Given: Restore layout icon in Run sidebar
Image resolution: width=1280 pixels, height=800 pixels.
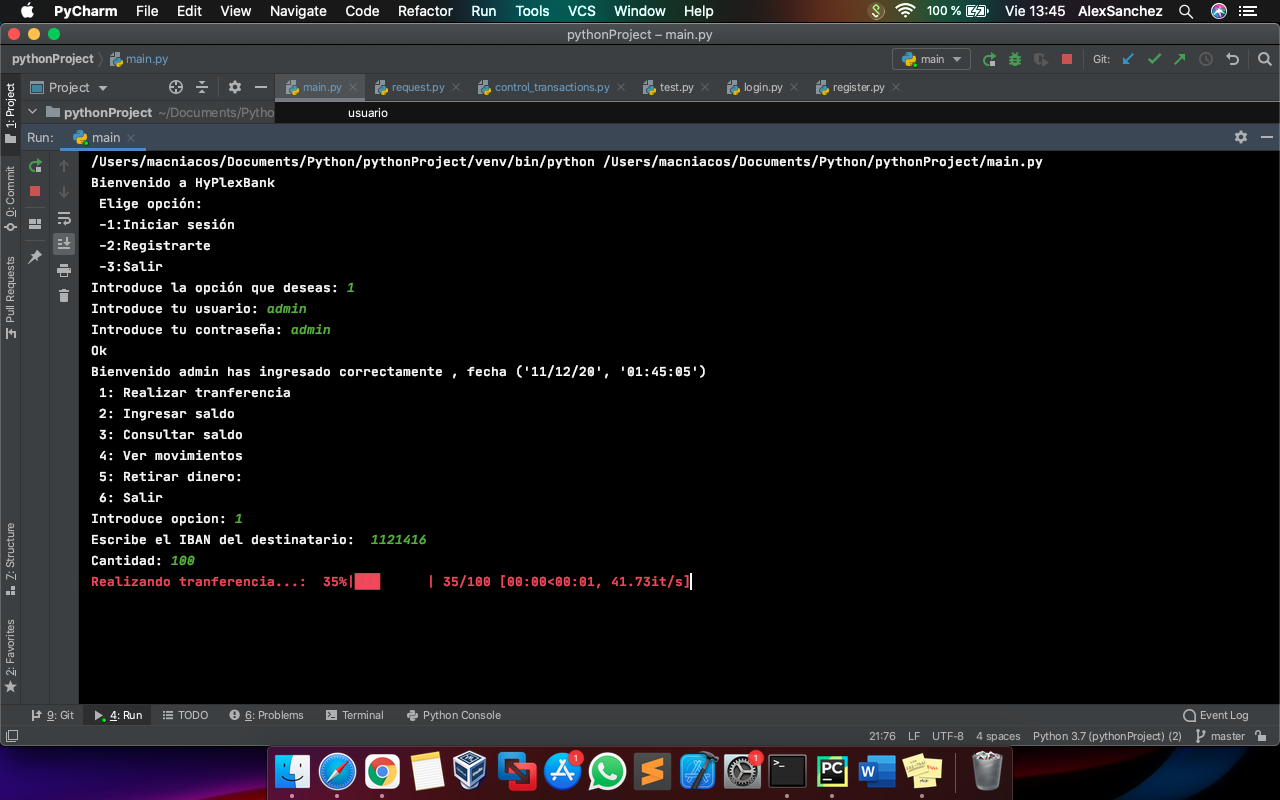Looking at the screenshot, I should coord(35,224).
